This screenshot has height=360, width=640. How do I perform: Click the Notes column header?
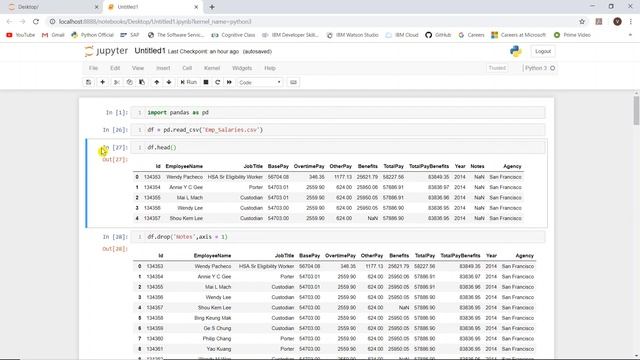point(477,167)
